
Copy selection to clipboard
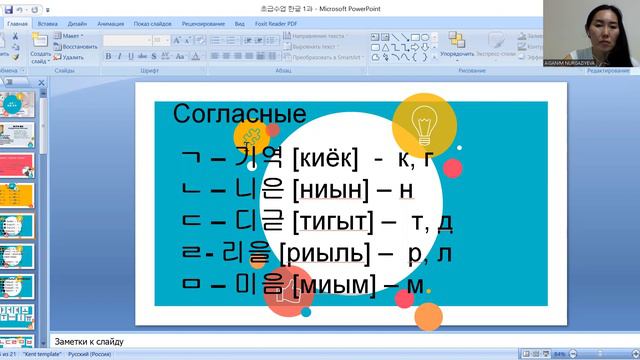pyautogui.click(x=15, y=47)
